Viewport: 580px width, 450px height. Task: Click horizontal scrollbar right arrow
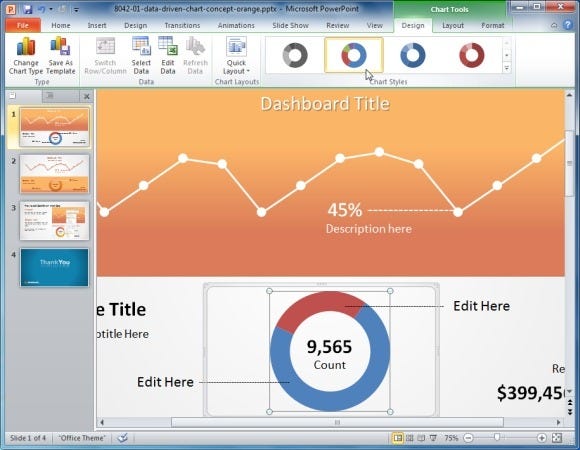558,422
